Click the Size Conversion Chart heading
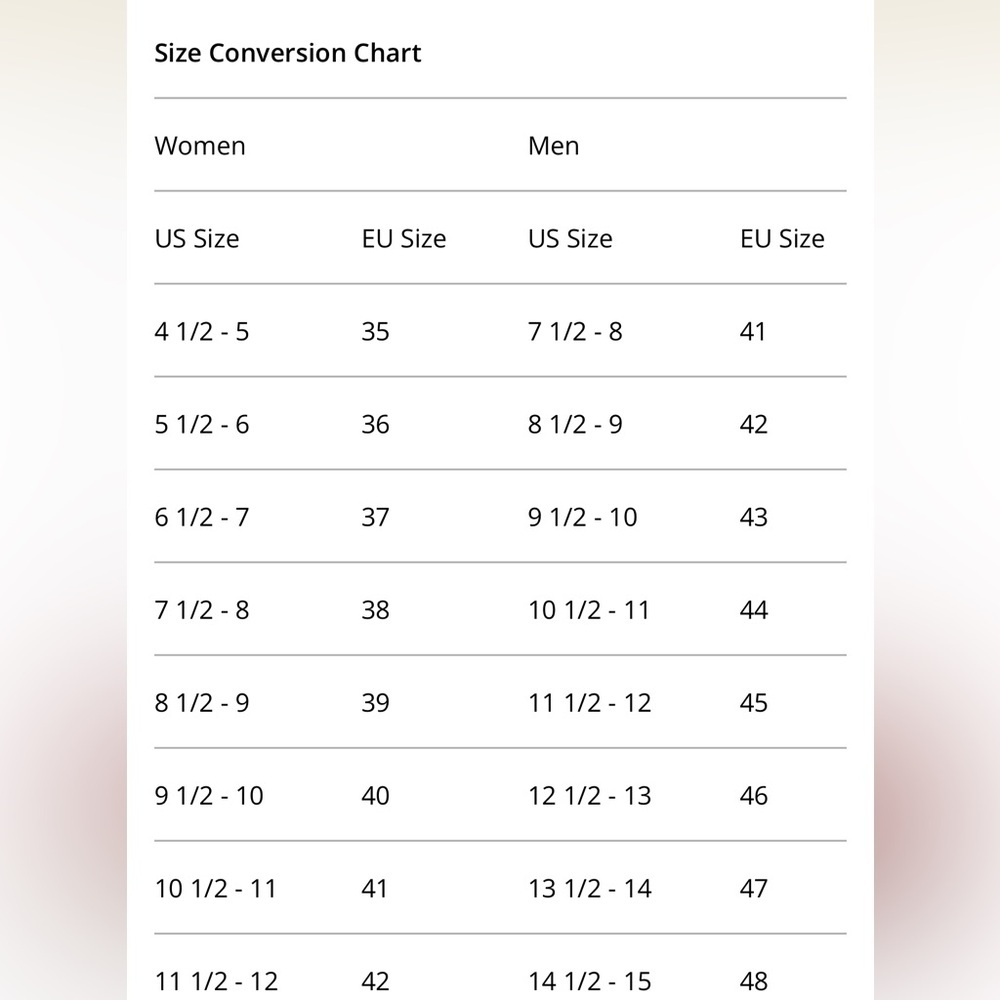1000x1000 pixels. (x=288, y=53)
